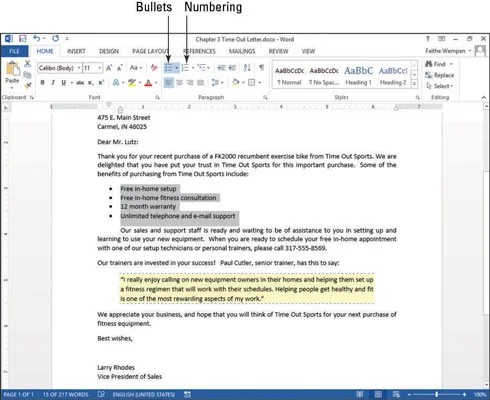Open the font name dropdown
This screenshot has width=490, height=400.
pyautogui.click(x=79, y=68)
